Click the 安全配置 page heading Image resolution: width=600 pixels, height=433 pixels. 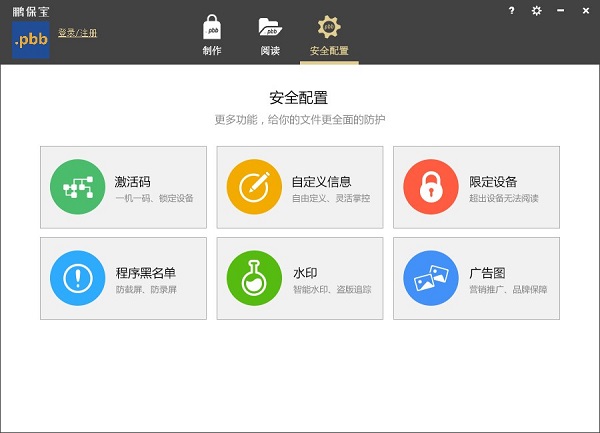(x=298, y=98)
